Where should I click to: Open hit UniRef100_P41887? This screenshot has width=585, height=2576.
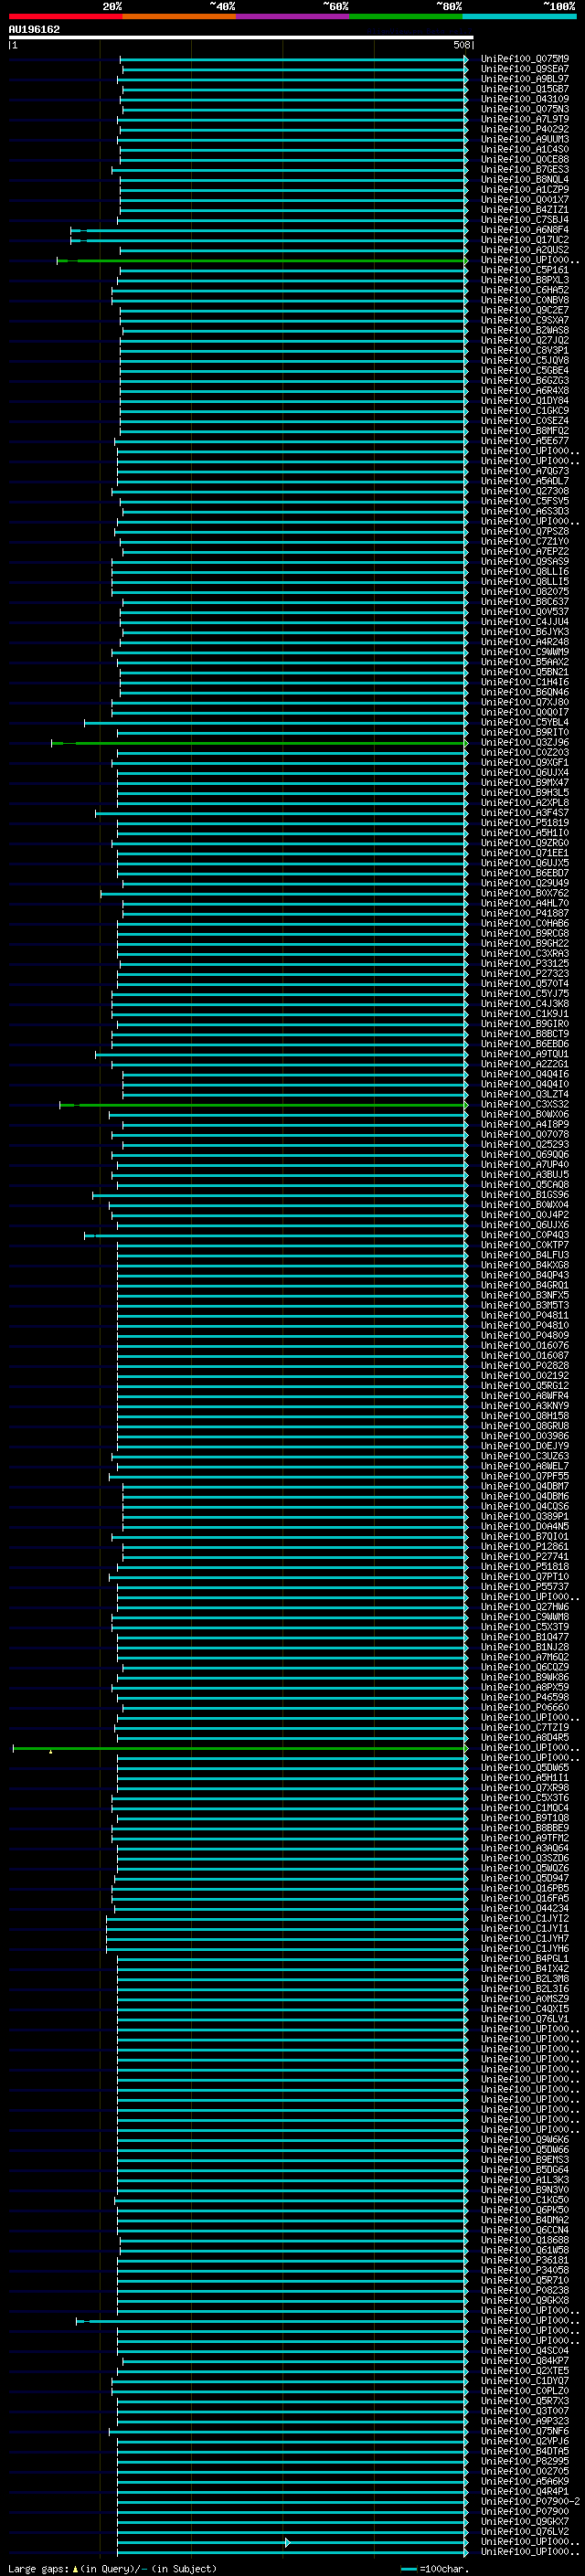[525, 914]
